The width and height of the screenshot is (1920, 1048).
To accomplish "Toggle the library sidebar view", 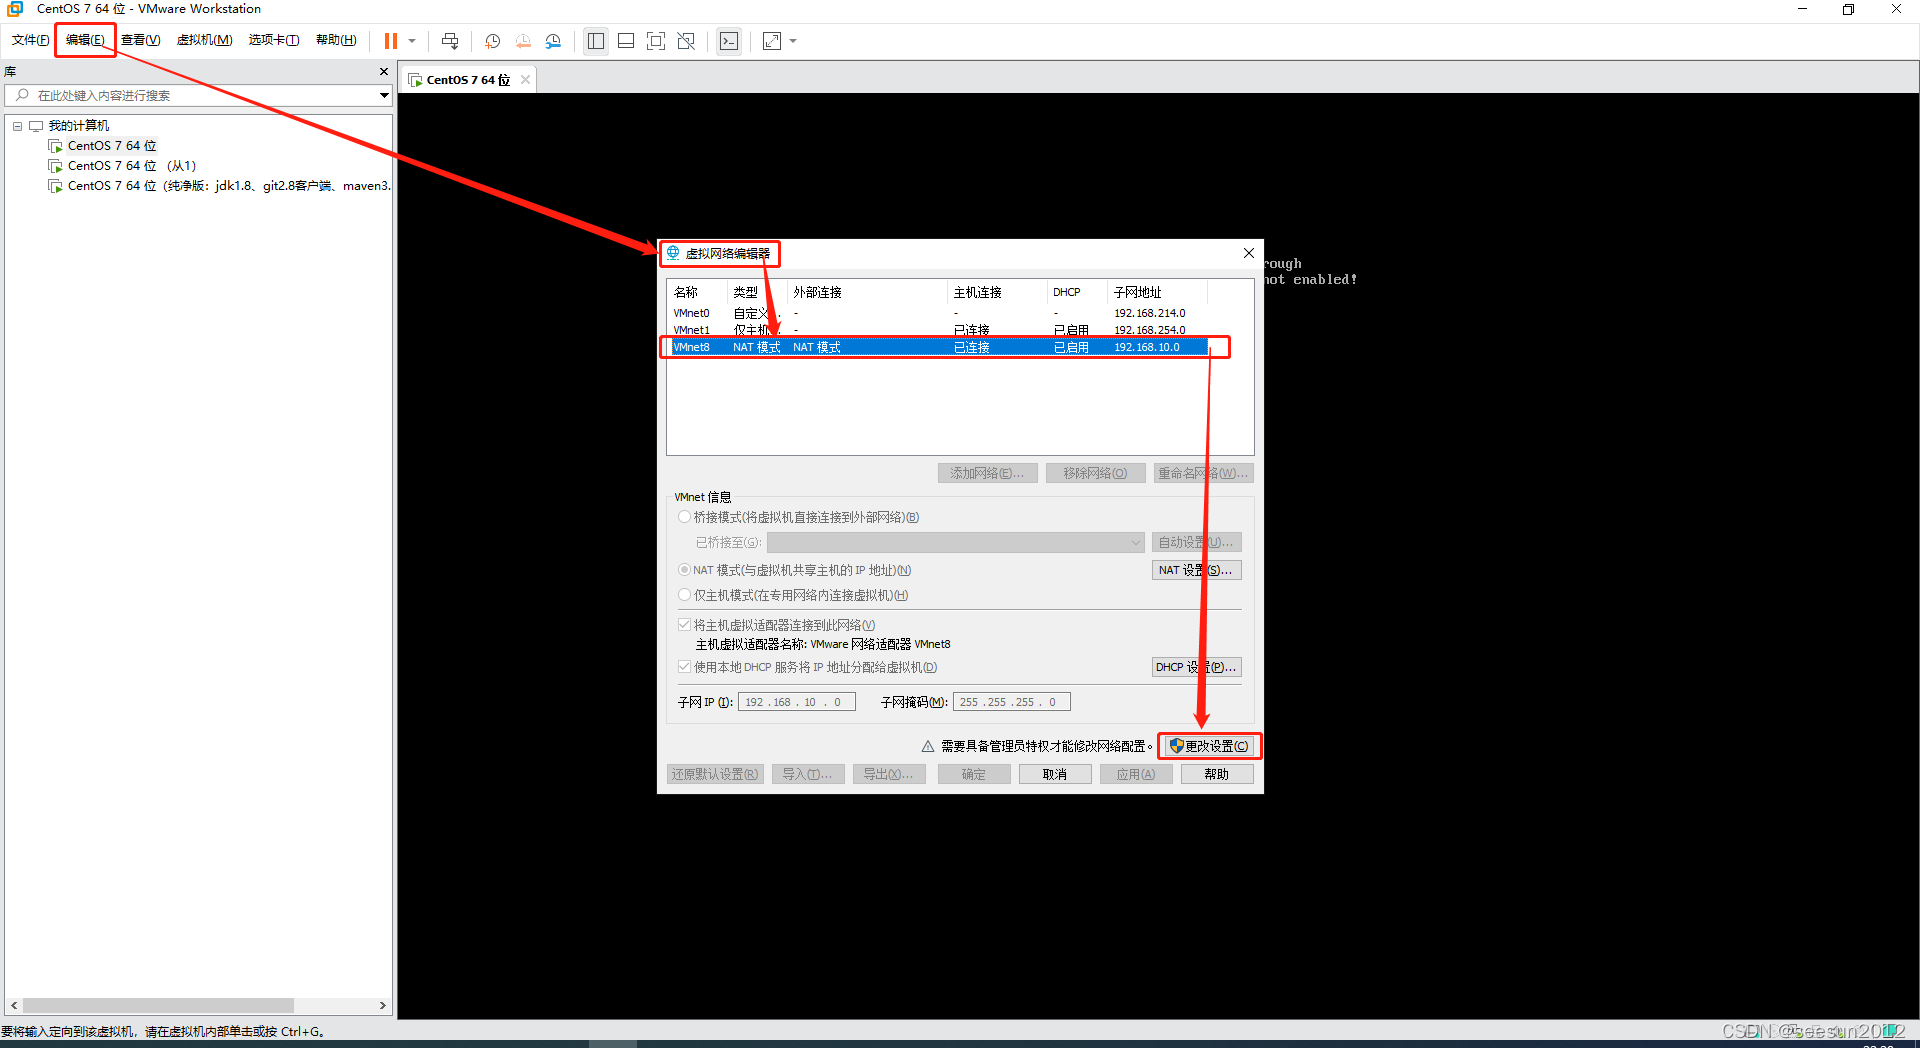I will 596,41.
